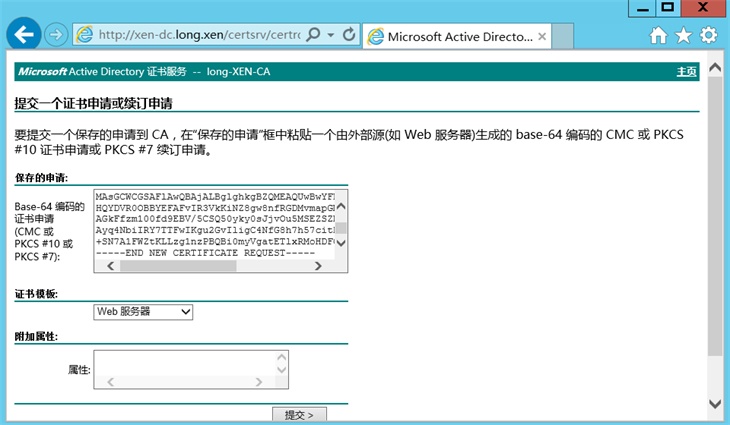
Task: Close the Internet Explorer window
Action: click(x=703, y=8)
